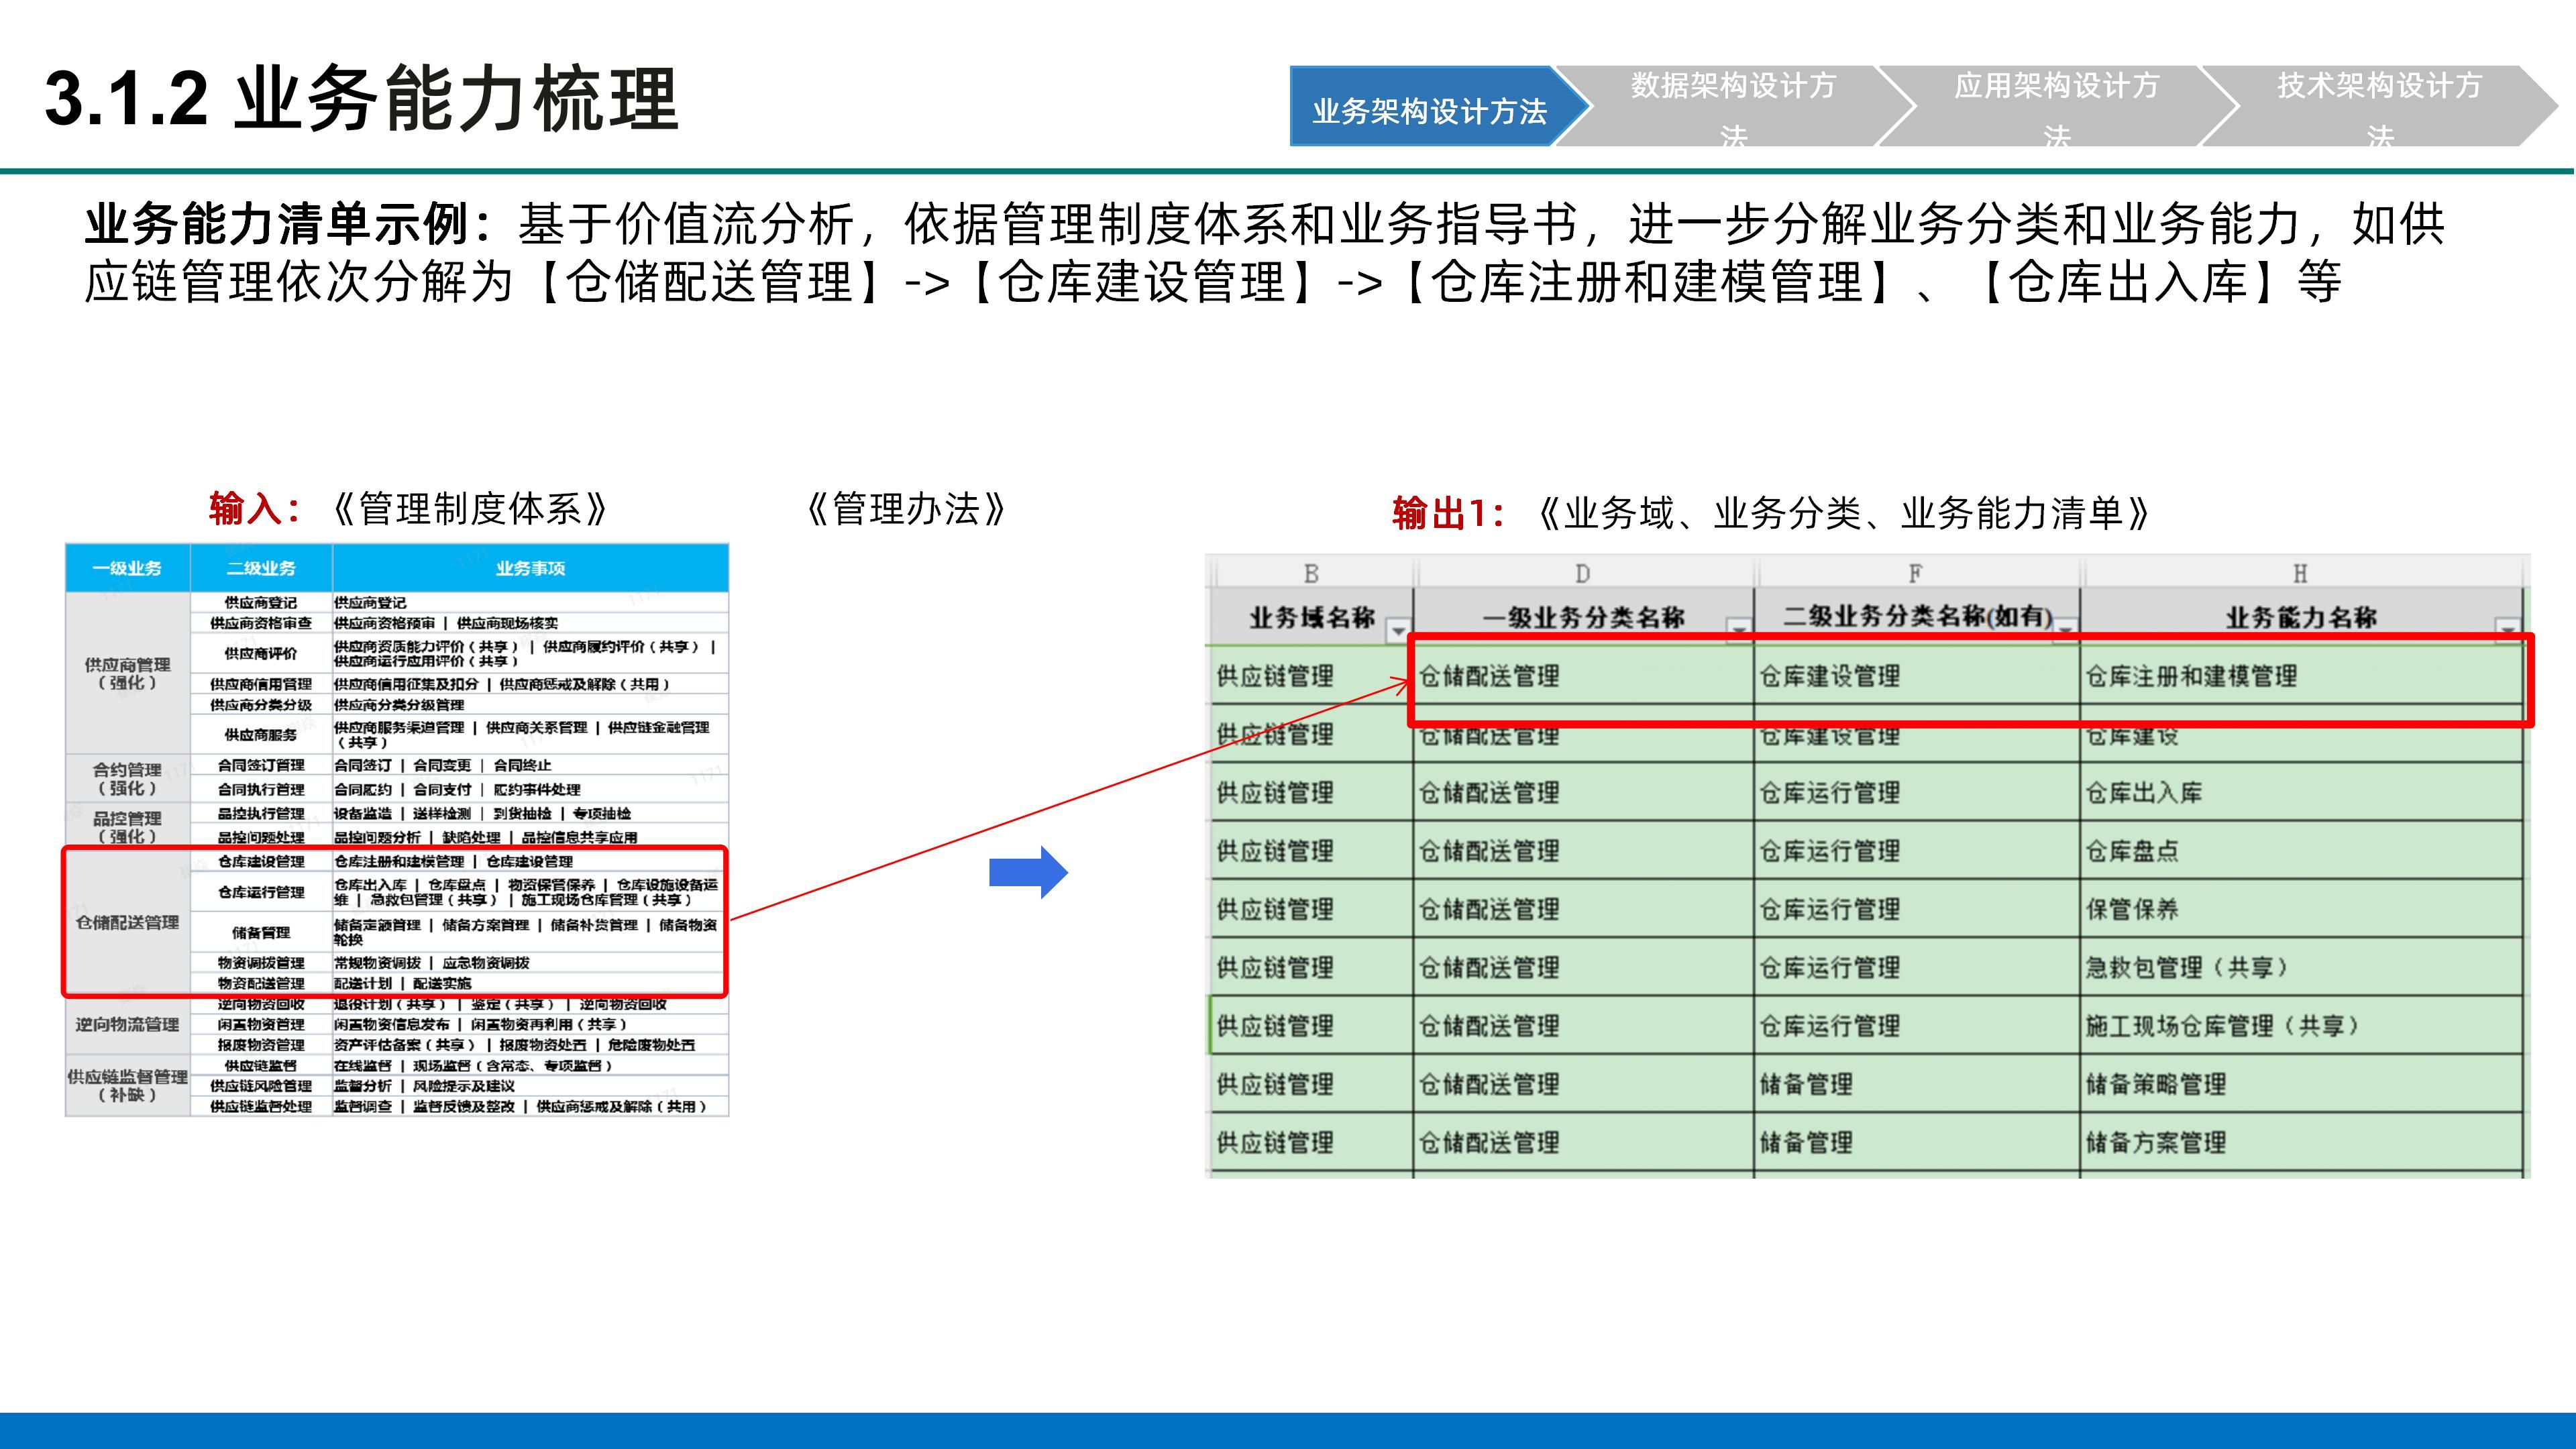
Task: Click the 闲置物资管理 cell
Action: [x=261, y=1024]
